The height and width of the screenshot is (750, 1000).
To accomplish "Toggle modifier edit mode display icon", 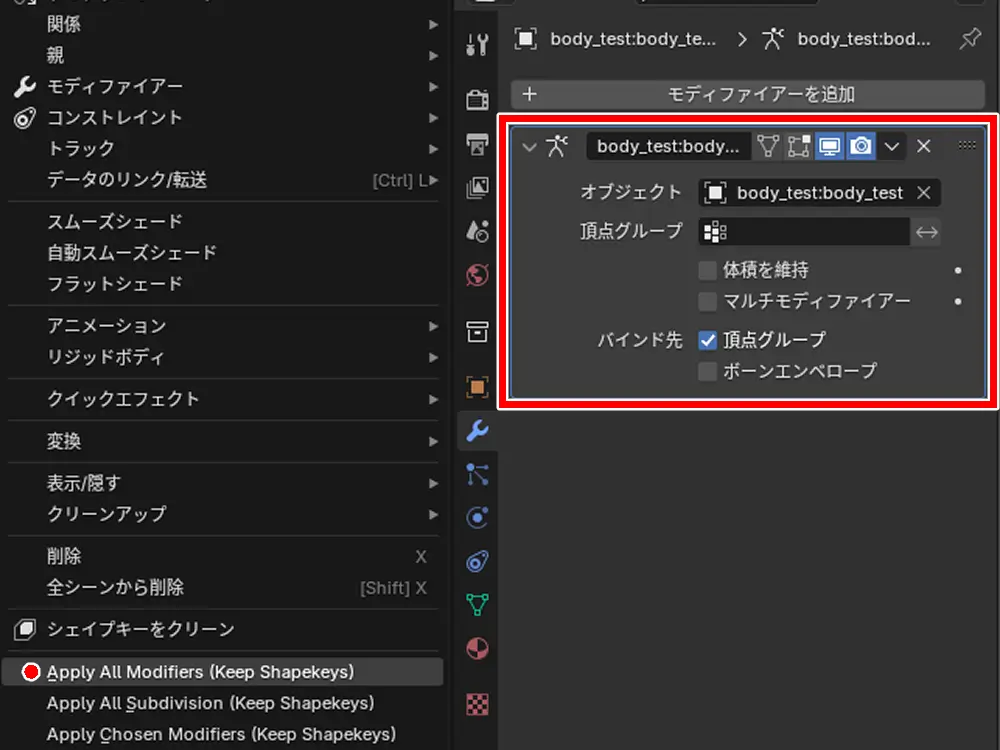I will (x=797, y=146).
